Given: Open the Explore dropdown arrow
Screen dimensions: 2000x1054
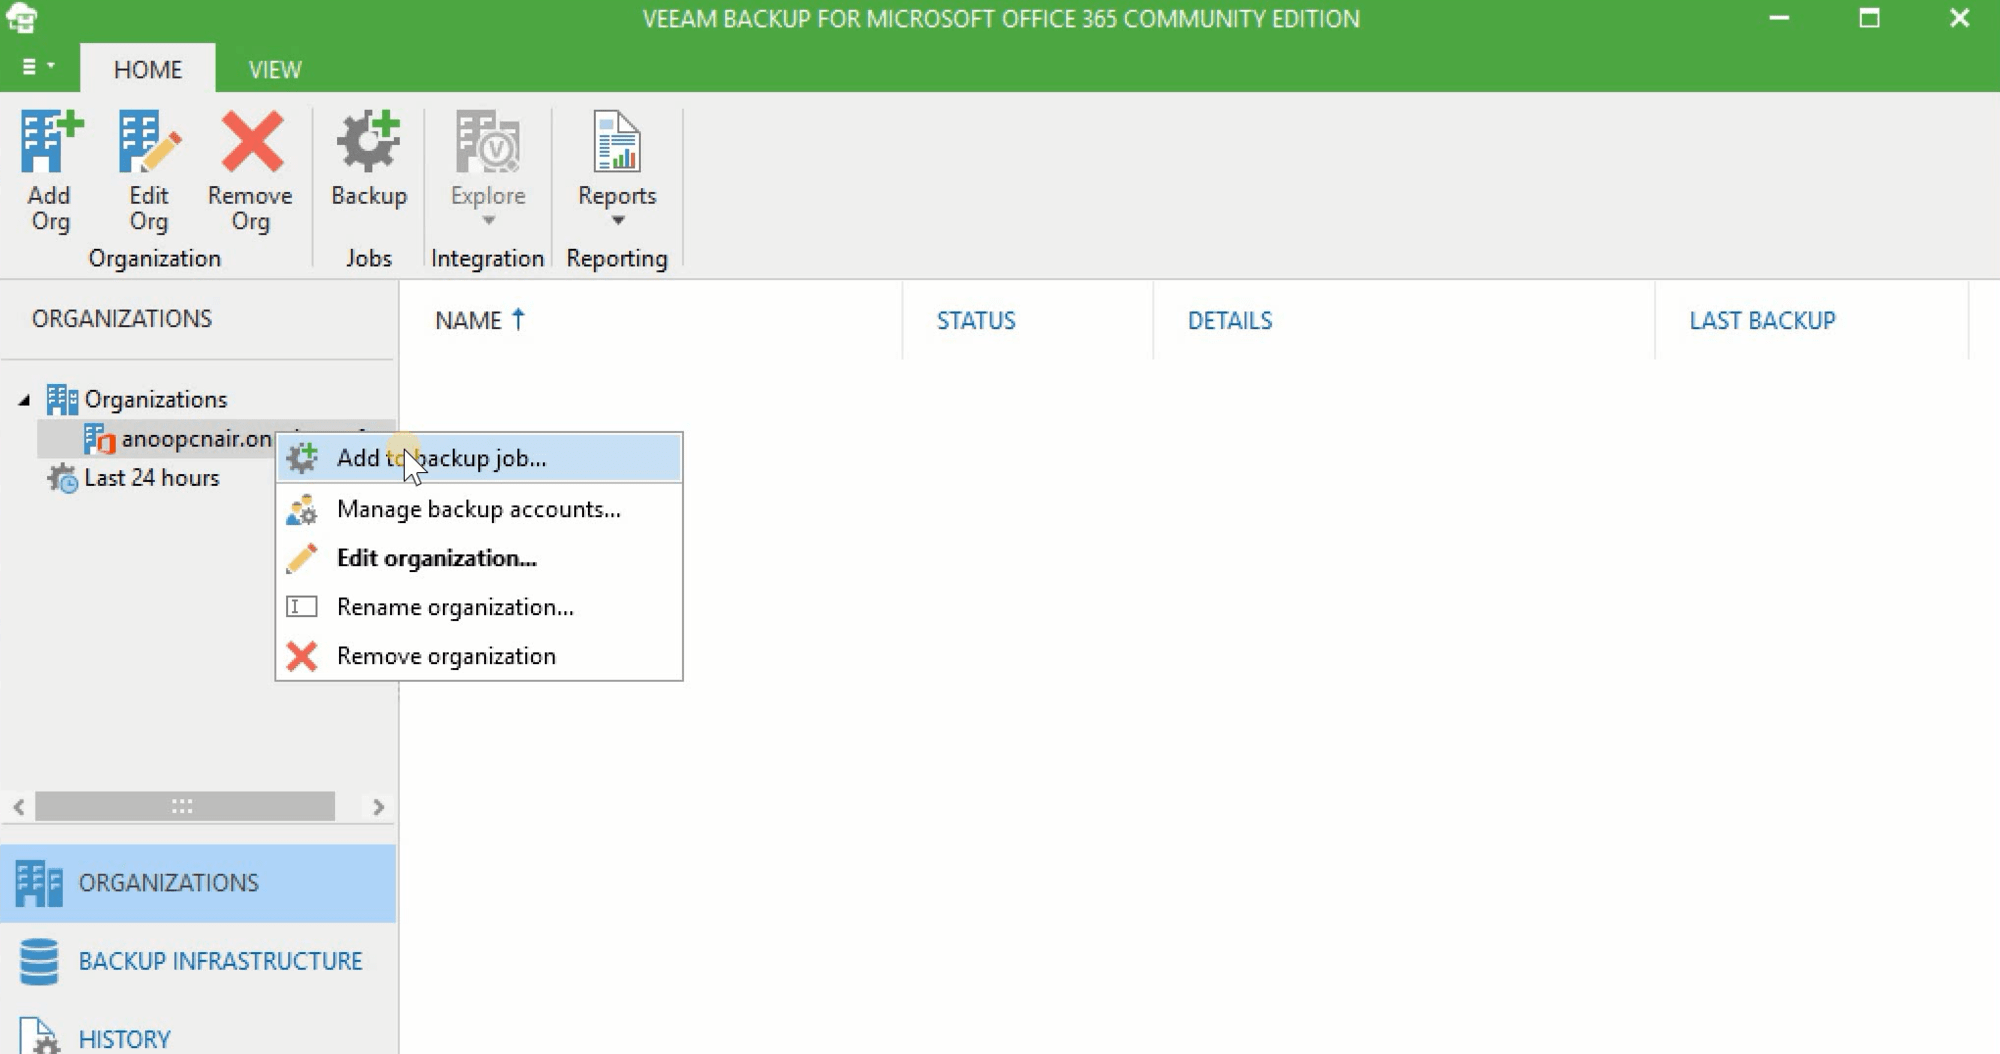Looking at the screenshot, I should (x=488, y=220).
